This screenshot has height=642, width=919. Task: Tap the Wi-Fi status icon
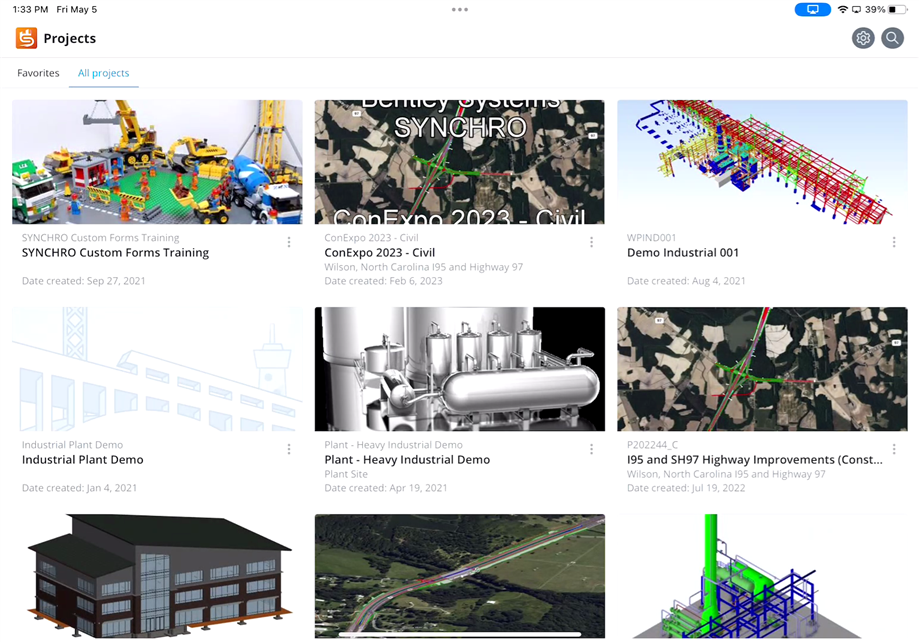(x=843, y=9)
